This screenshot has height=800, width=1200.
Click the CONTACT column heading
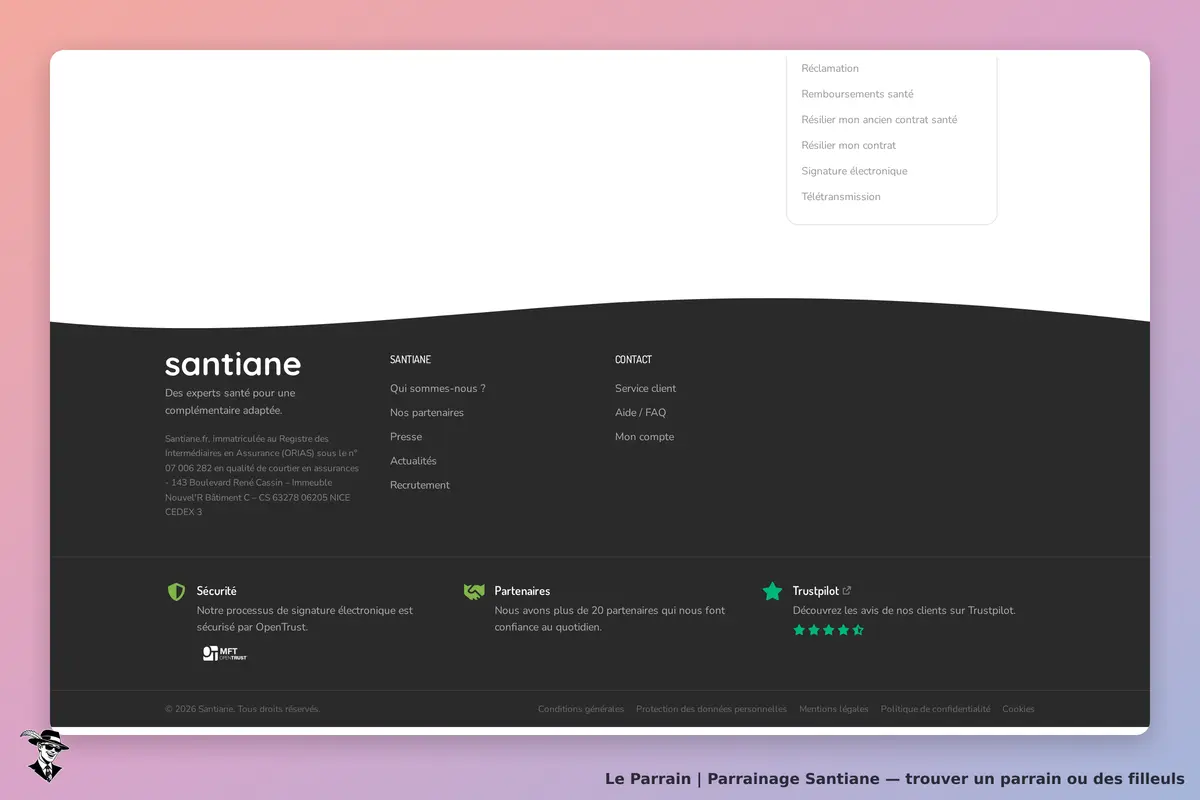633,359
